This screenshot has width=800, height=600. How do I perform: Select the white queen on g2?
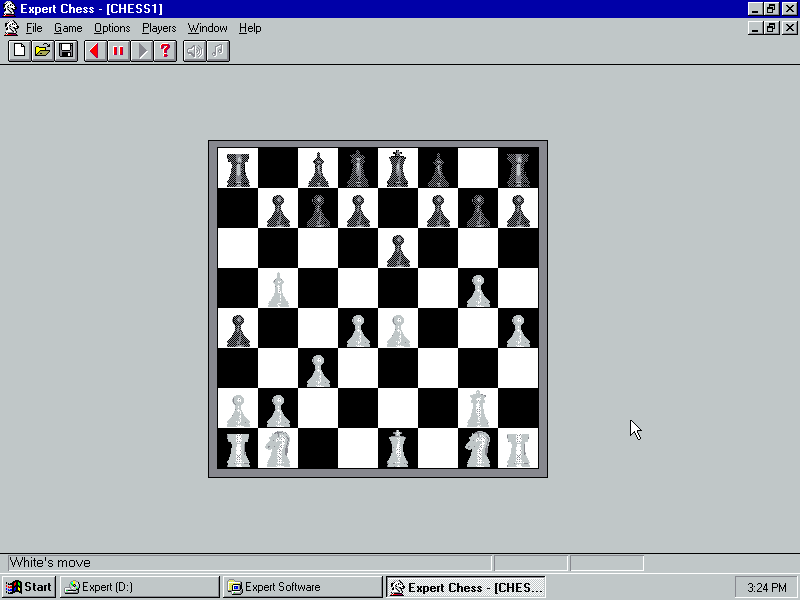478,409
